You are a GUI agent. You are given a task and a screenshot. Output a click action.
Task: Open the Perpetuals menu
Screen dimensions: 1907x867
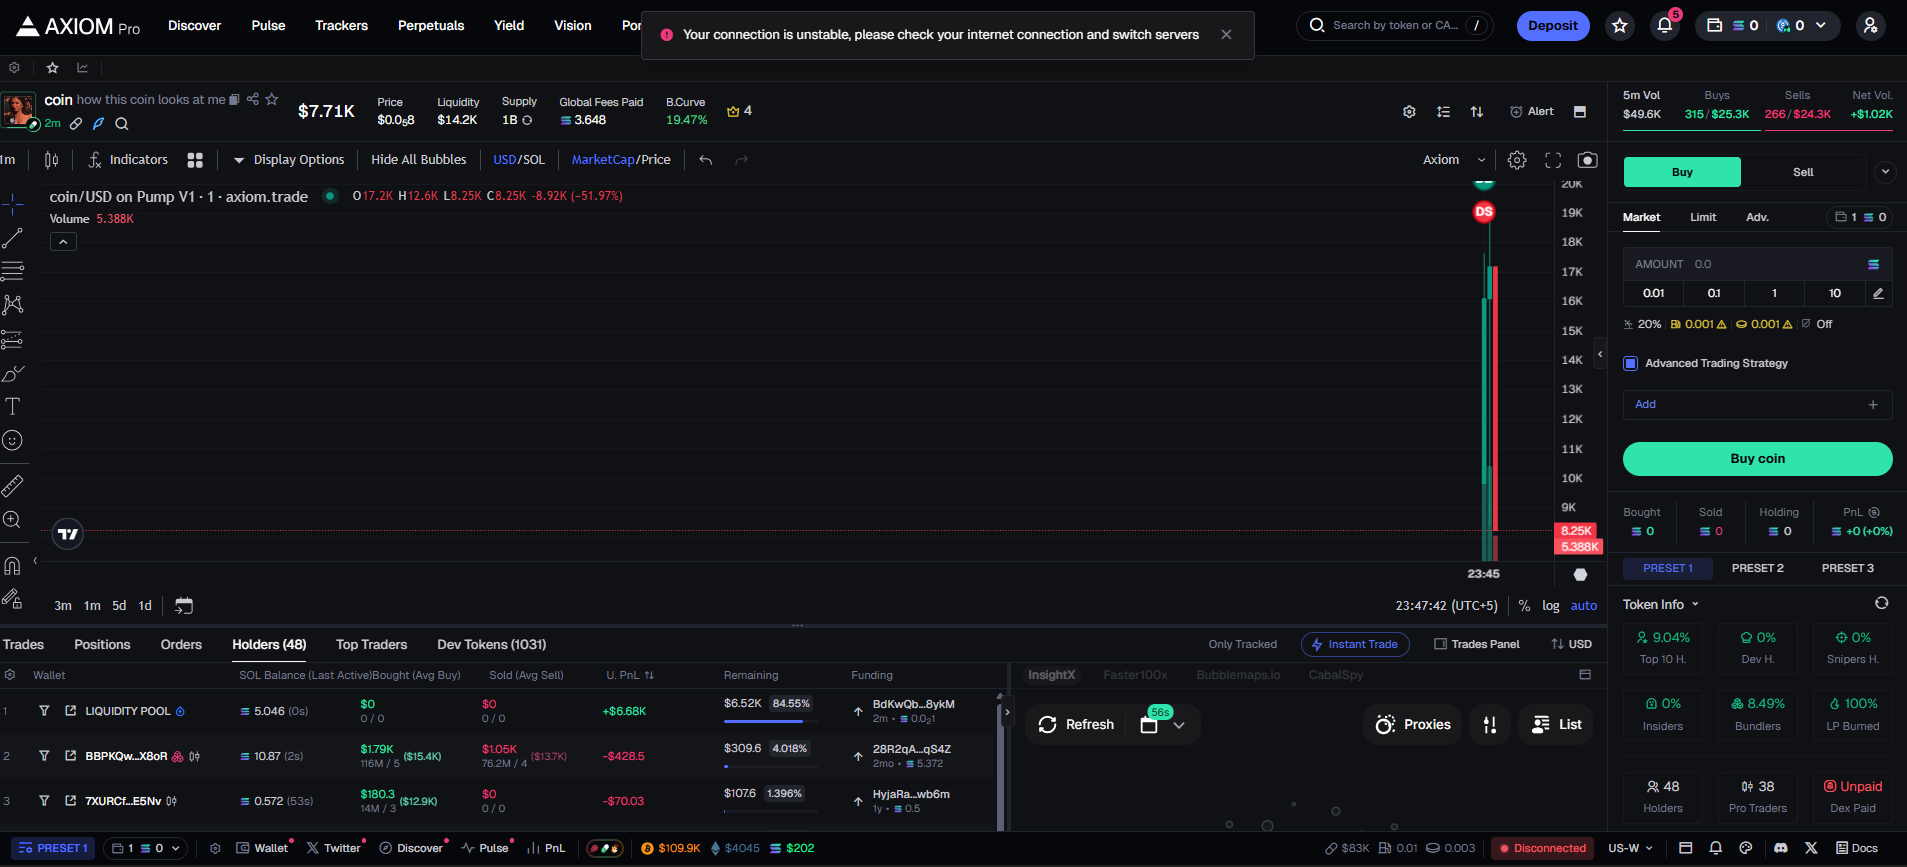pyautogui.click(x=430, y=26)
